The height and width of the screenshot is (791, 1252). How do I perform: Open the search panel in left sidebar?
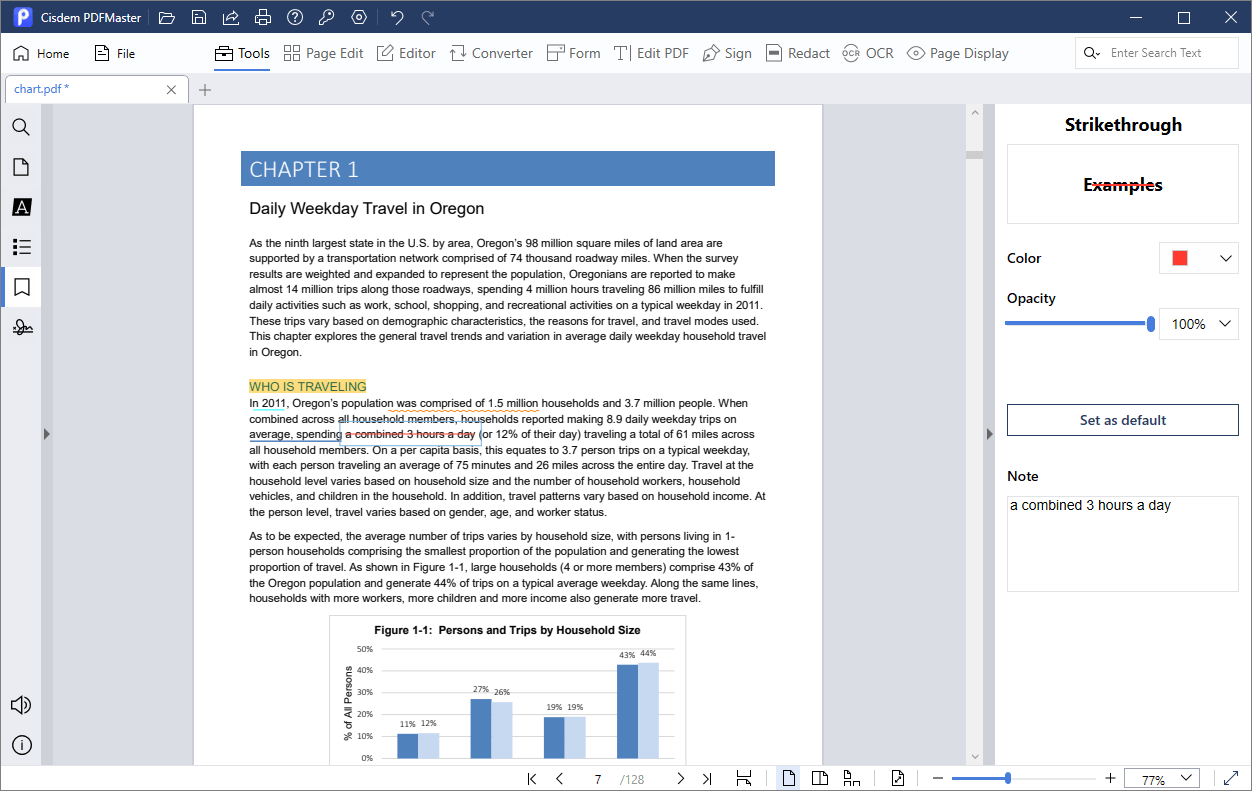coord(20,127)
